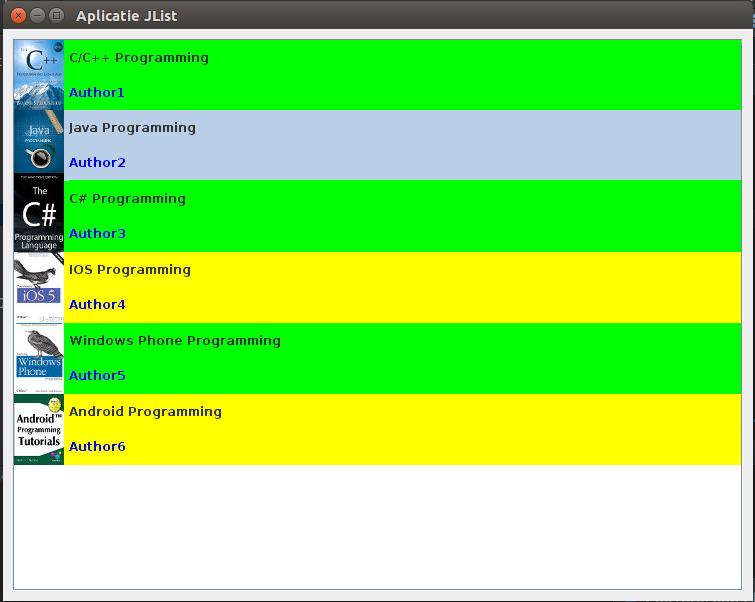
Task: Click the Windows Phone book cover
Action: pos(39,359)
